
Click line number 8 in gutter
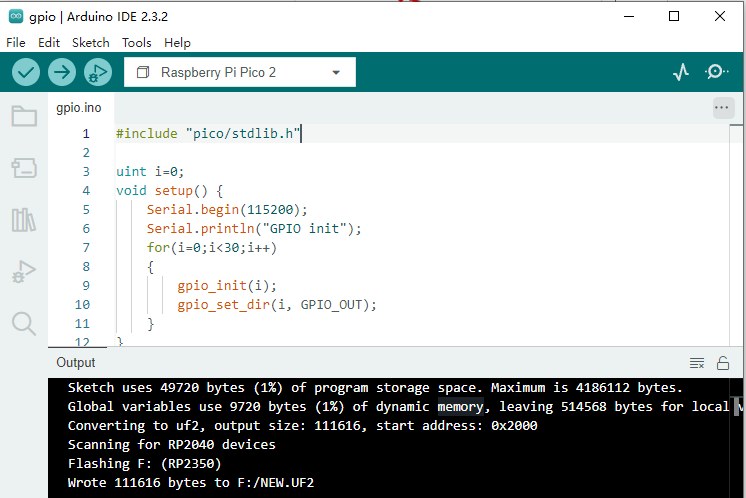click(86, 267)
